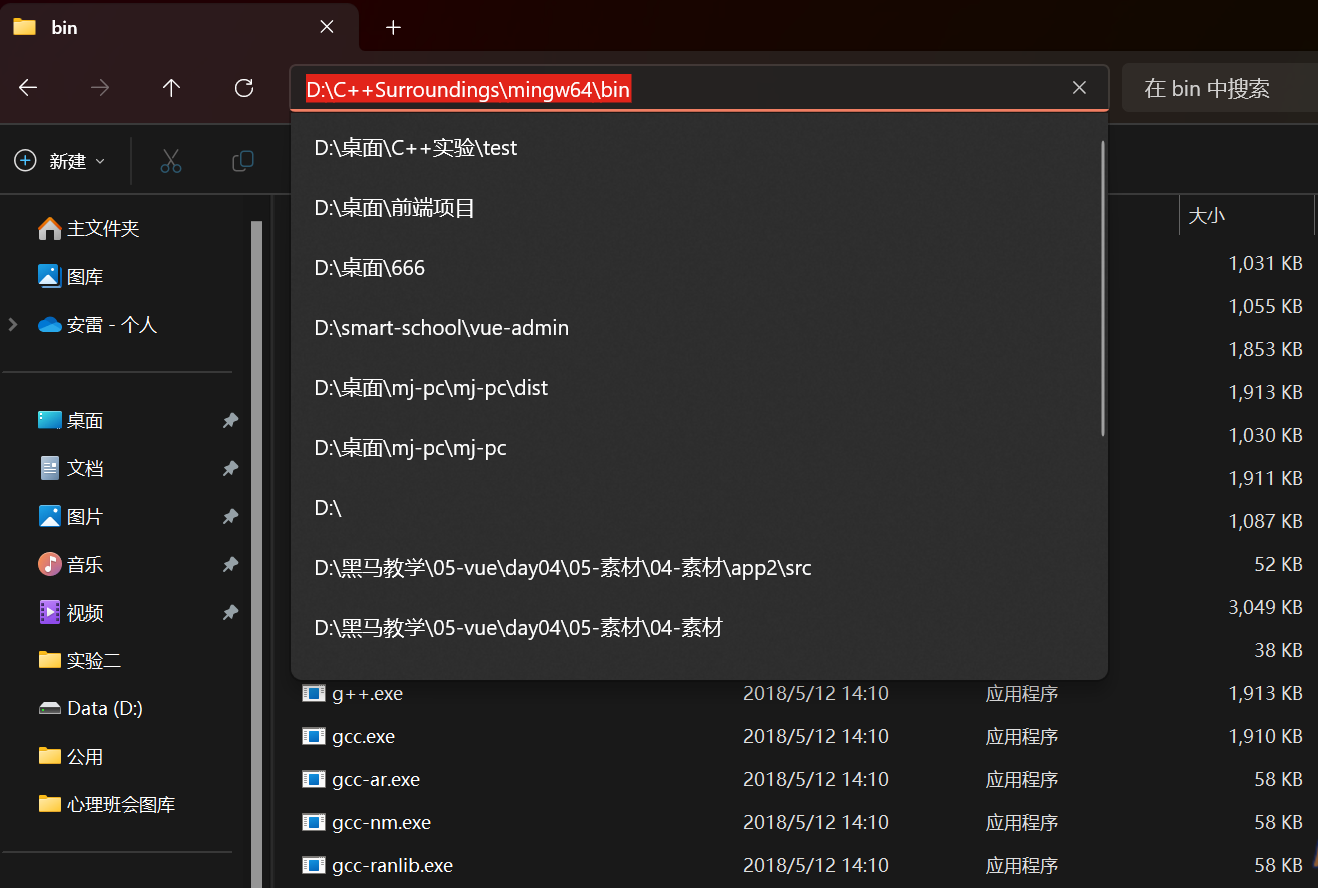Close the bin tab
The image size is (1318, 888).
[327, 27]
